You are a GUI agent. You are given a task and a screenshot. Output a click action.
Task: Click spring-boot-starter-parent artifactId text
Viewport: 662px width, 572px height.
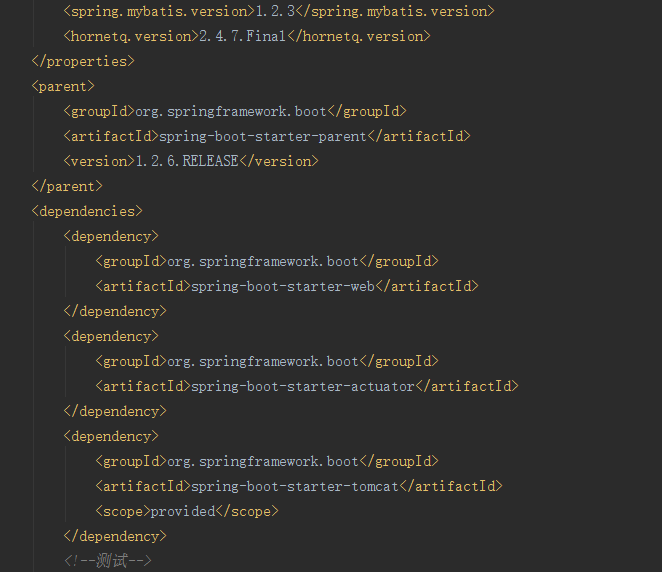tap(263, 136)
